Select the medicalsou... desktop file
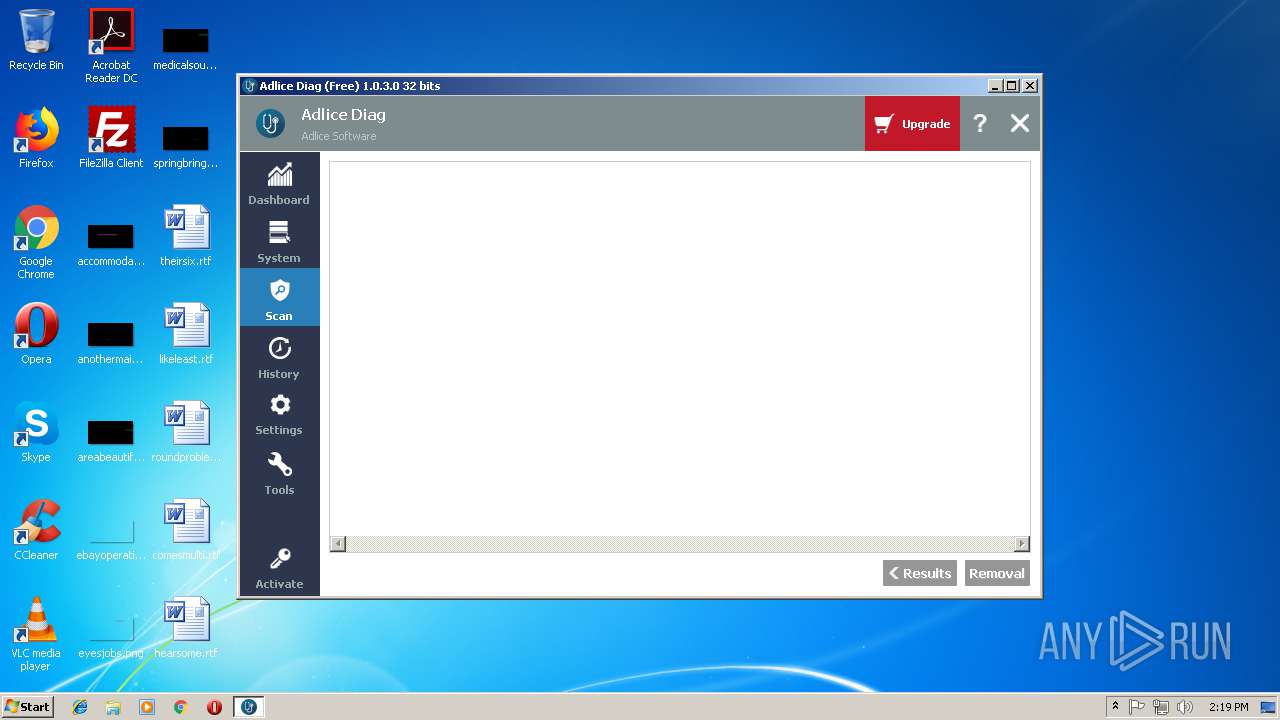This screenshot has width=1280, height=720. tap(186, 48)
